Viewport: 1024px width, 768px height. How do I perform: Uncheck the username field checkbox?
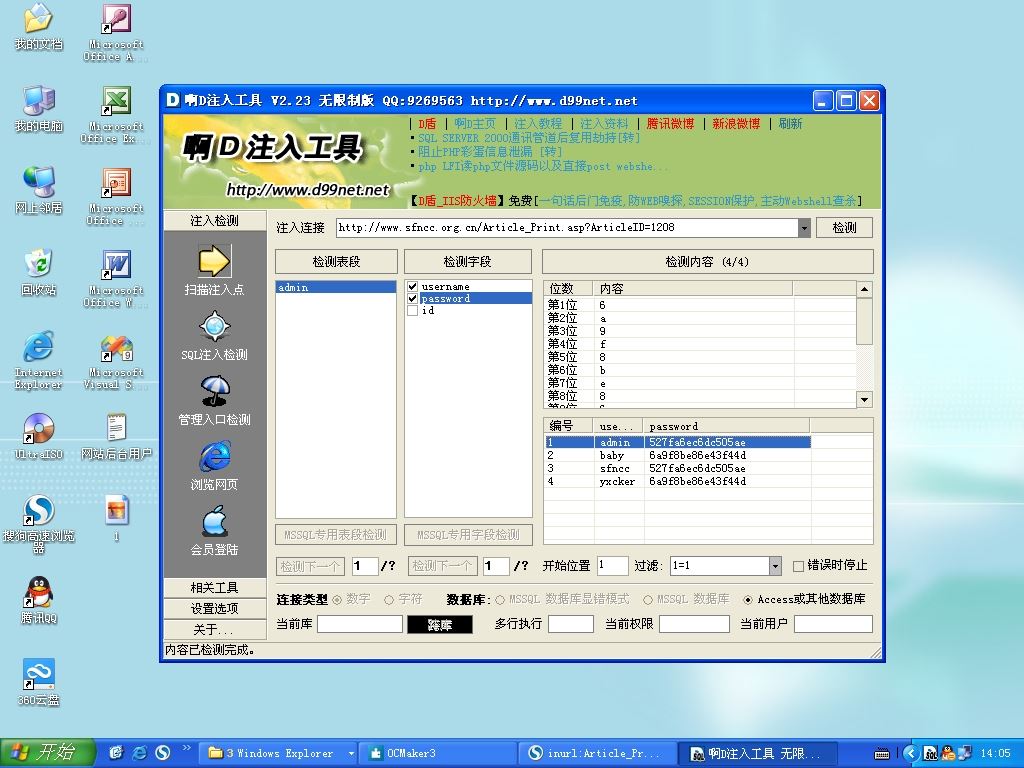(x=412, y=287)
